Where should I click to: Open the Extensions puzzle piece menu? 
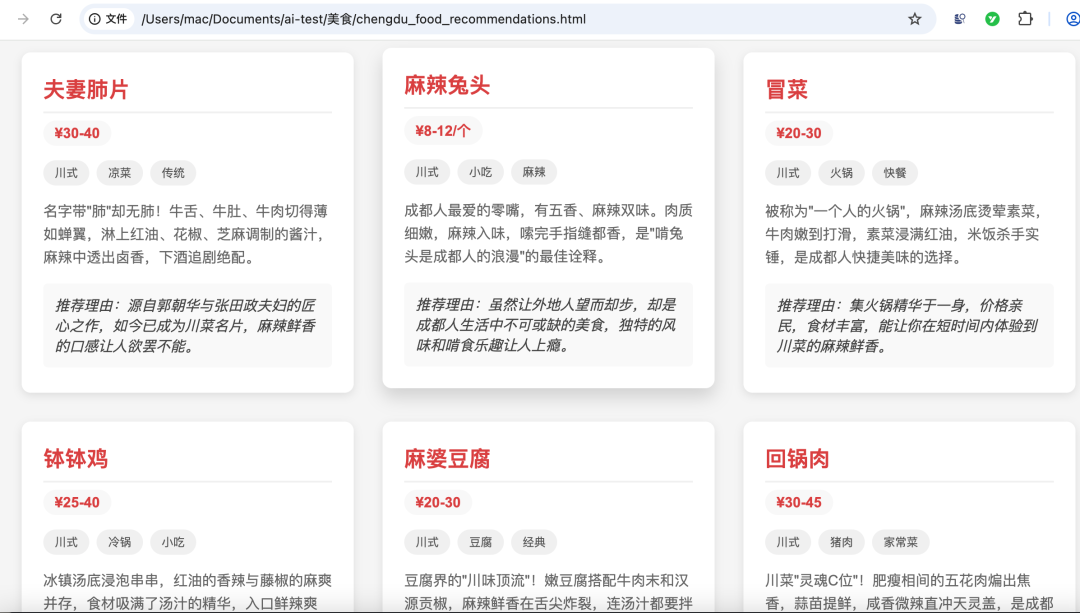point(1025,19)
